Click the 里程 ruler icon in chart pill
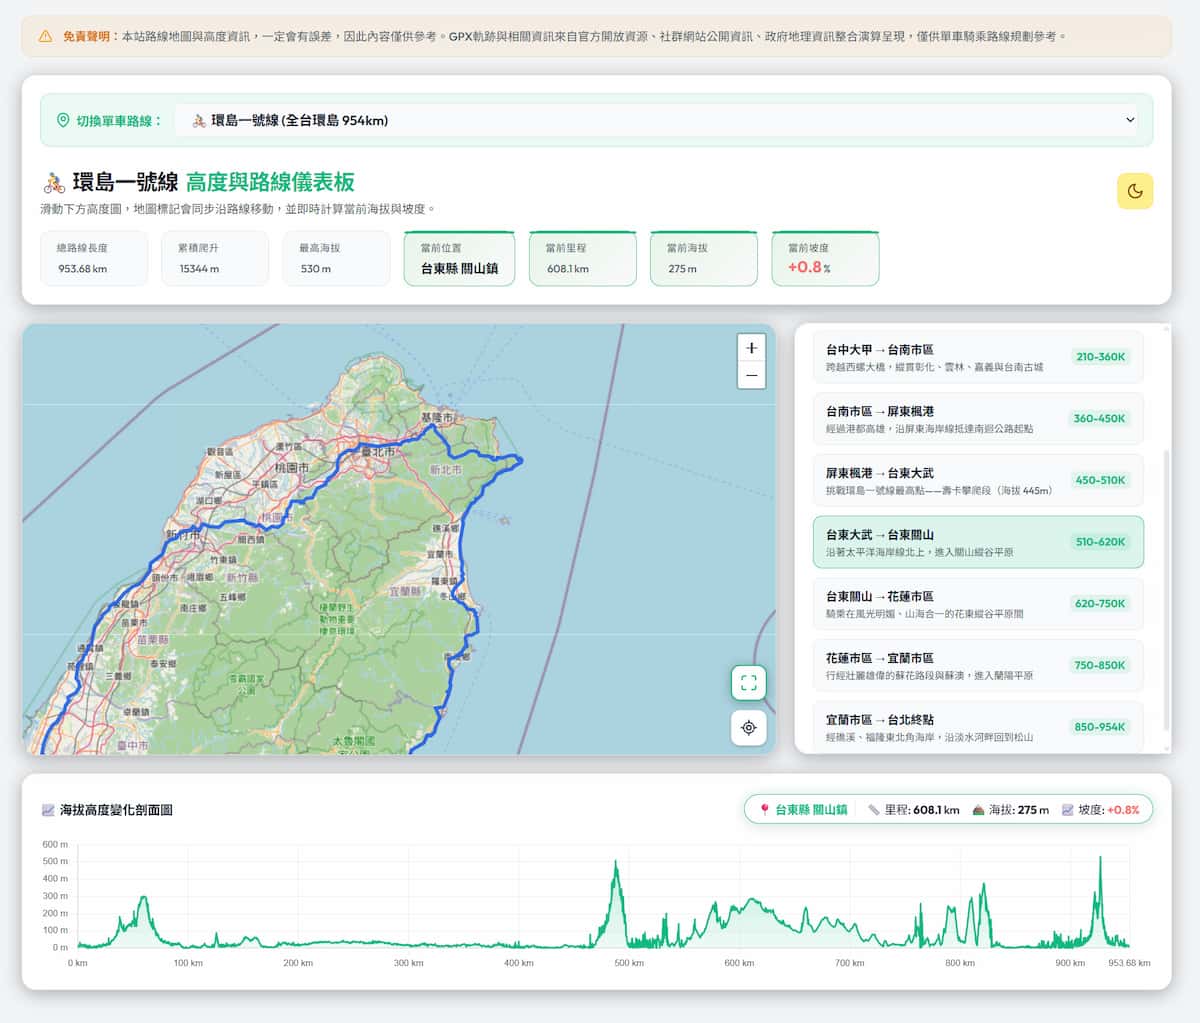1200x1023 pixels. click(x=874, y=810)
